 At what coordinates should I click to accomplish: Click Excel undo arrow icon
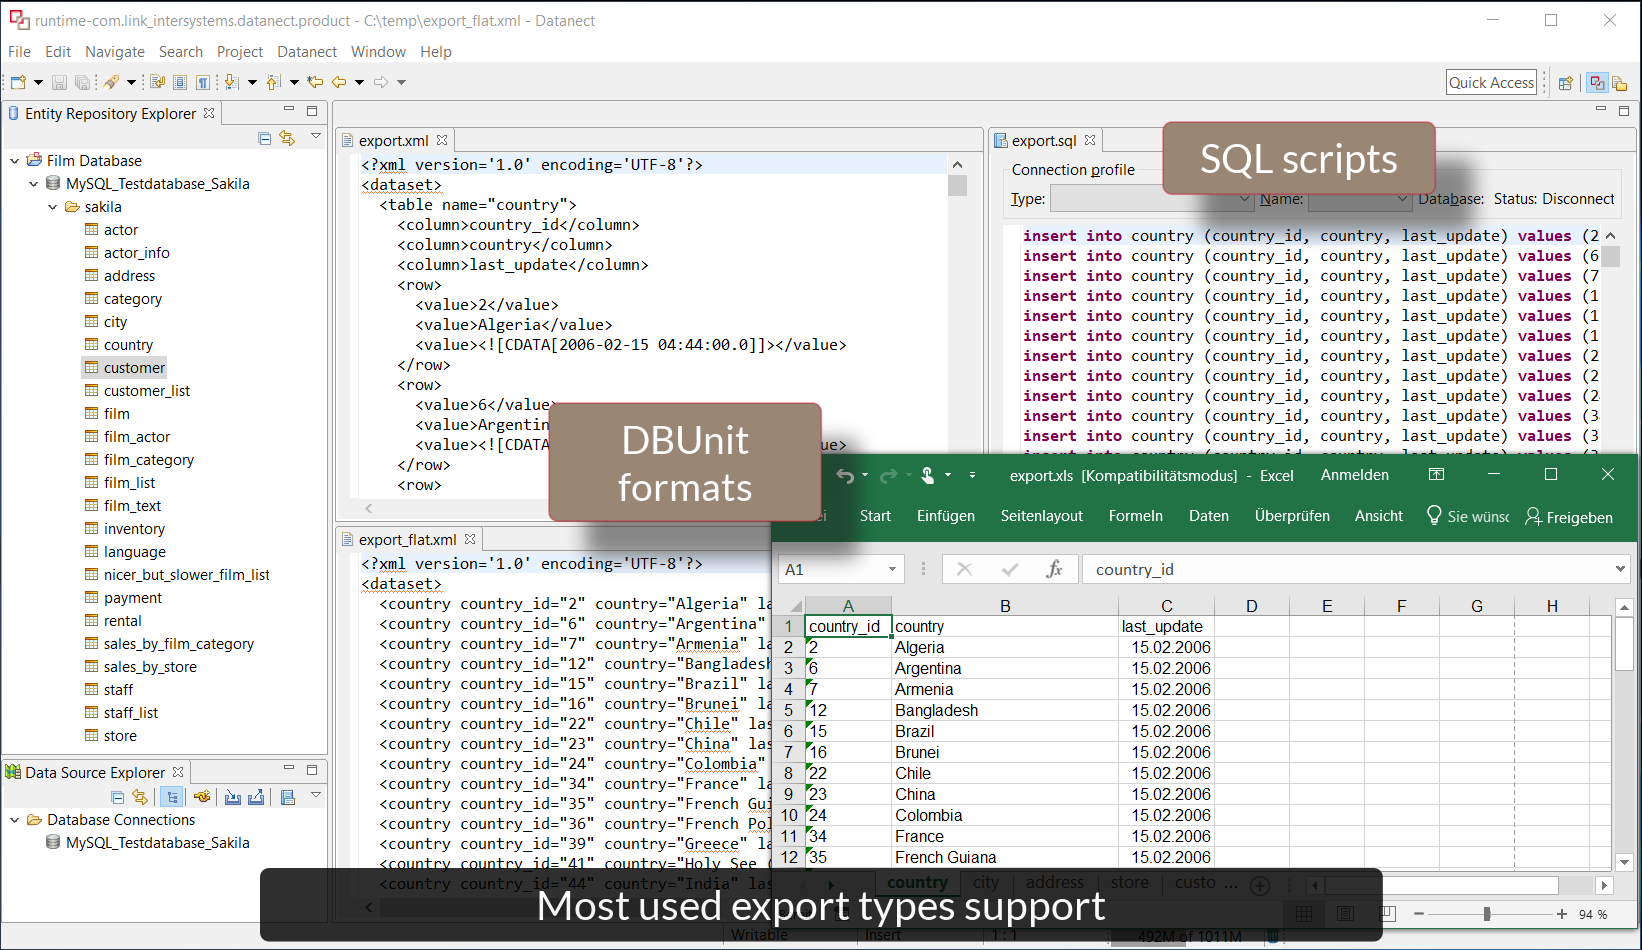pyautogui.click(x=845, y=476)
